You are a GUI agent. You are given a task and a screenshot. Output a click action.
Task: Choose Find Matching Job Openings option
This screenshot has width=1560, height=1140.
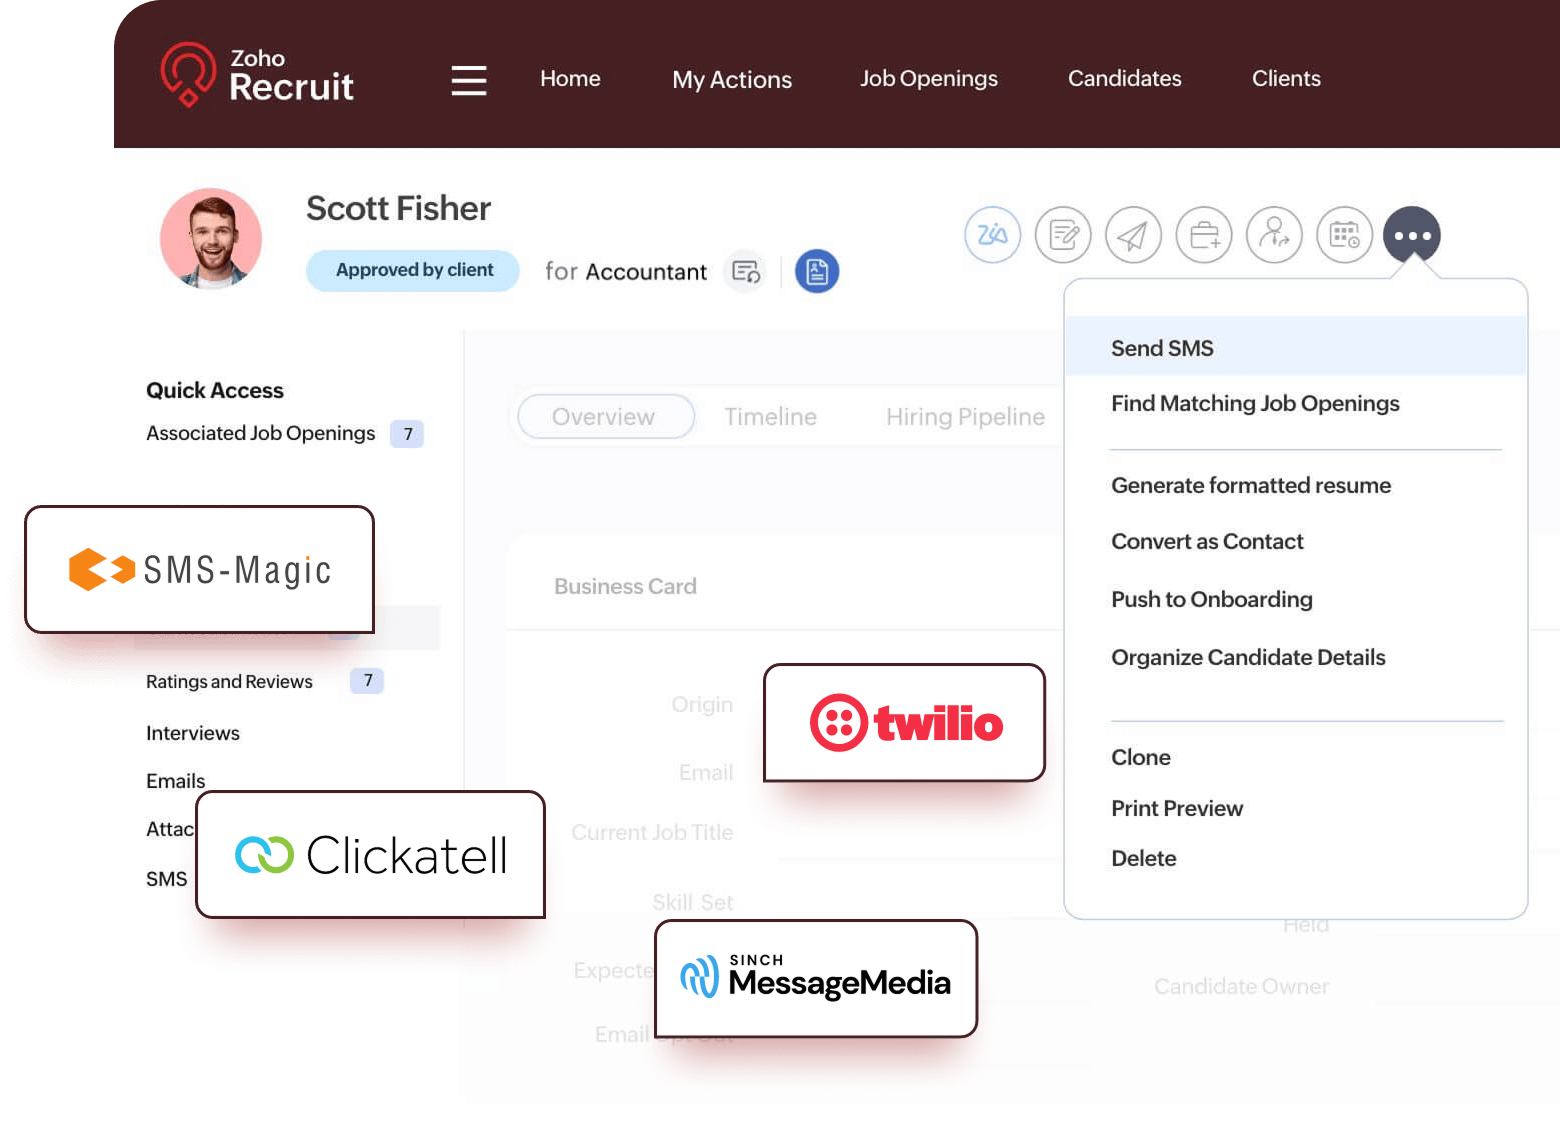[1254, 403]
